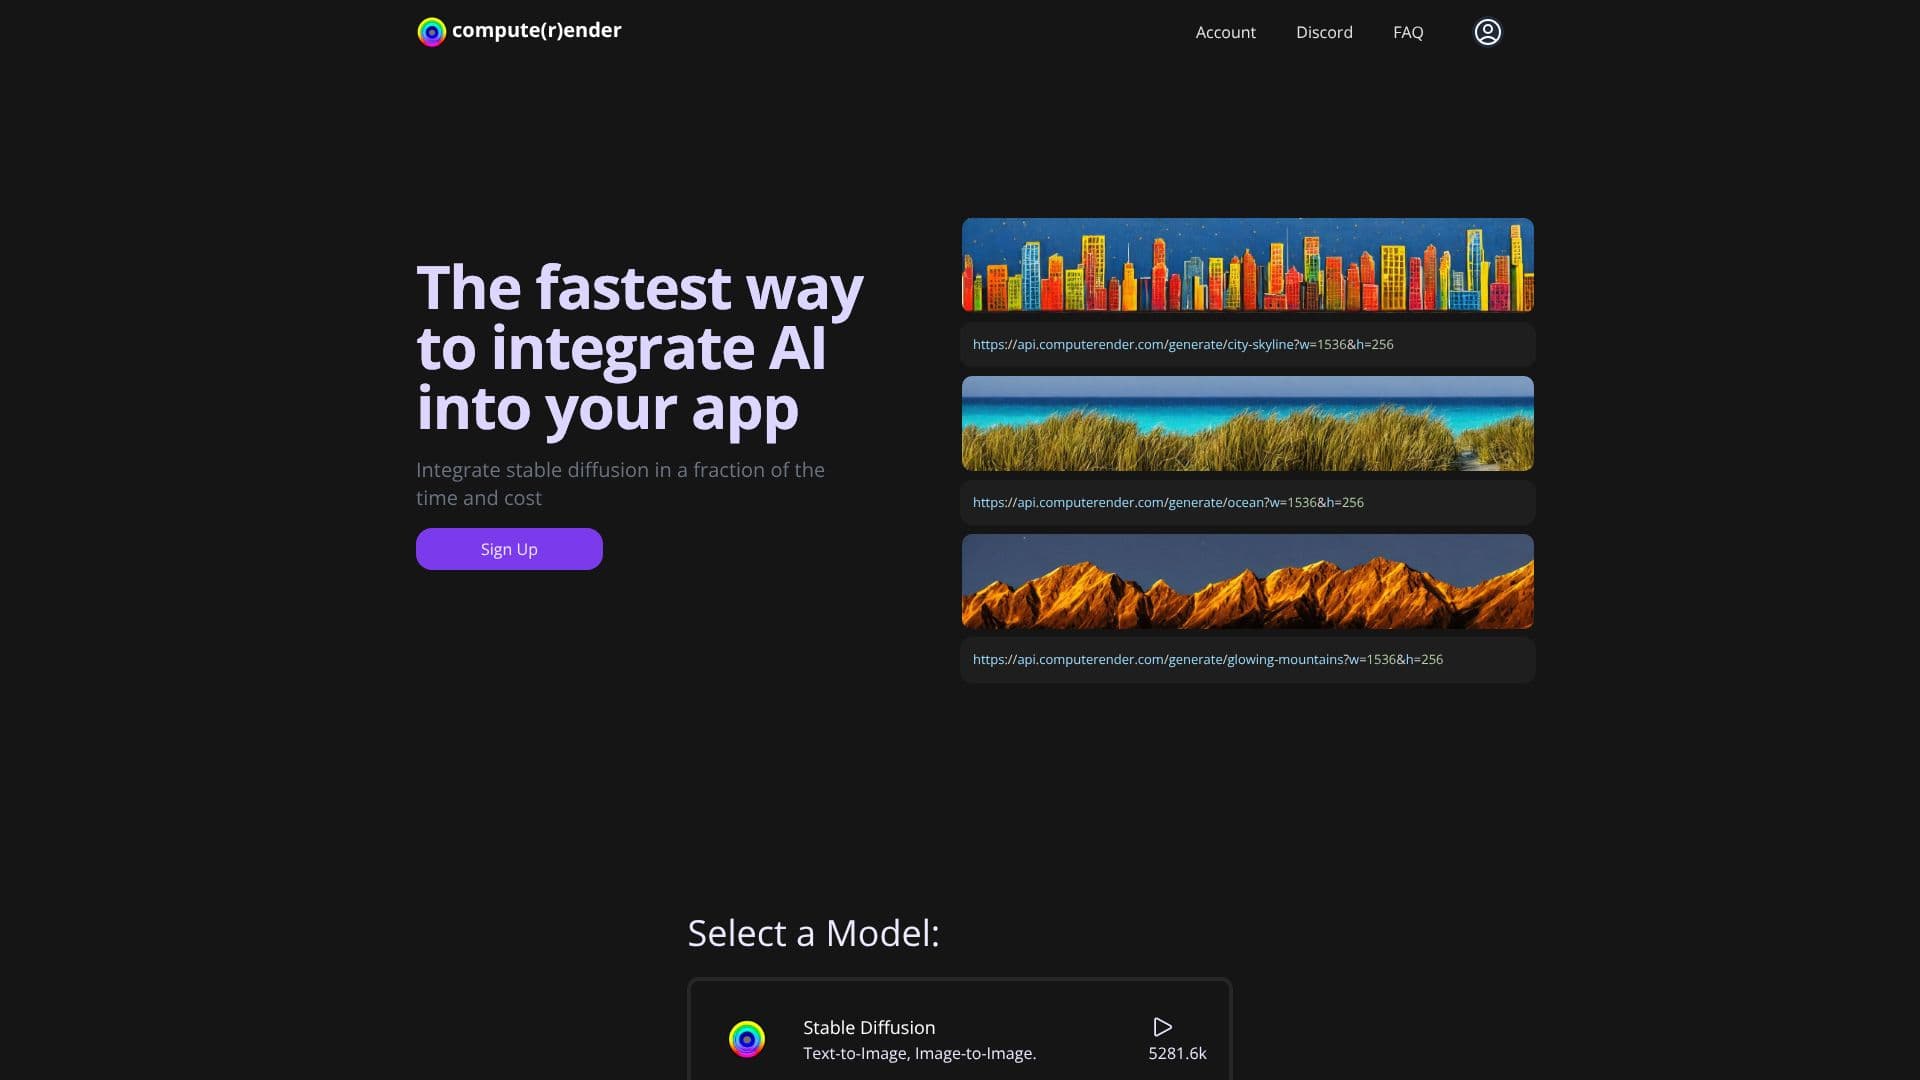Click the compute(r)ender brand name text
Viewport: 1920px width, 1080px height.
click(x=536, y=30)
